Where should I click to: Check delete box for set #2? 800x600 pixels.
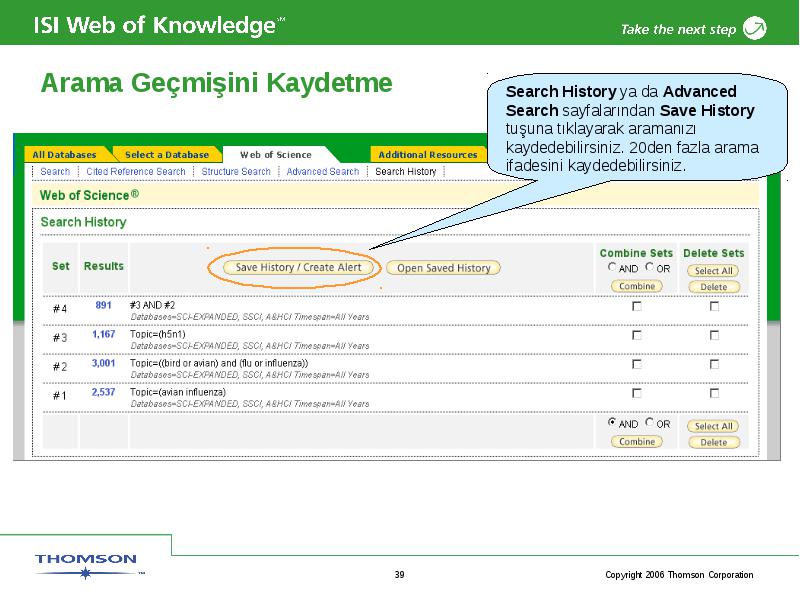[714, 364]
